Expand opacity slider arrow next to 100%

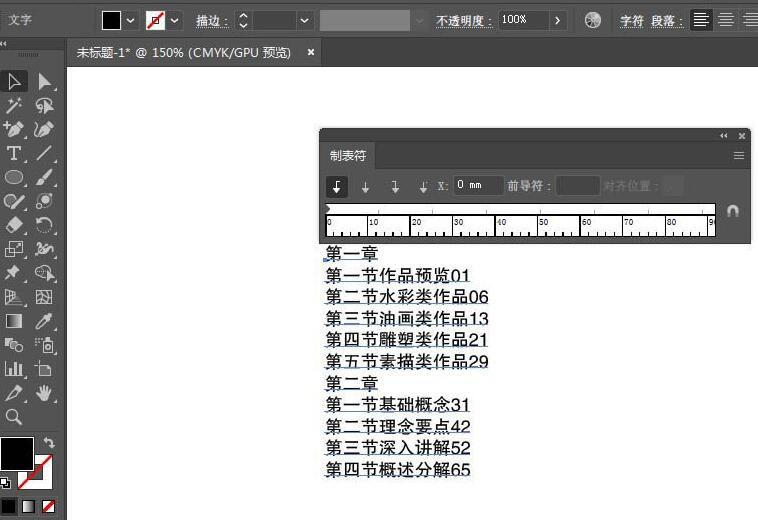pos(557,20)
